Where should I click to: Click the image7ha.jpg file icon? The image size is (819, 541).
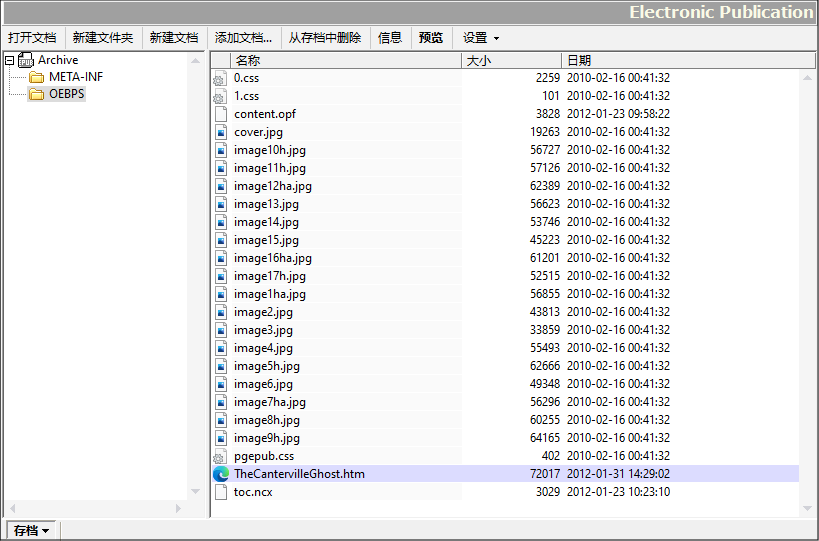coord(220,402)
